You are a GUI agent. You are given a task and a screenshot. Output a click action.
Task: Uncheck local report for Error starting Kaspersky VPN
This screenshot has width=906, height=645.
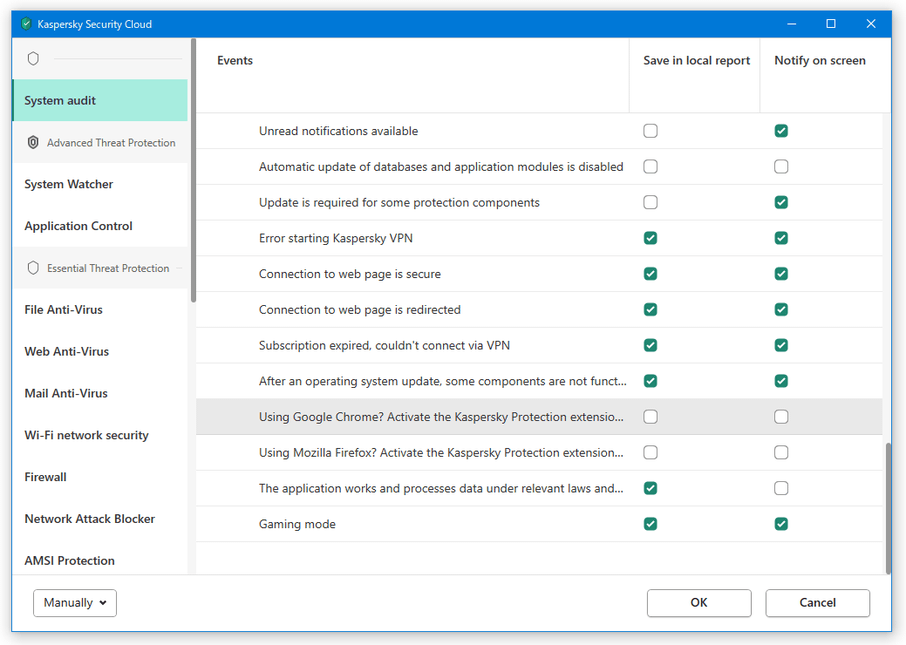point(651,238)
